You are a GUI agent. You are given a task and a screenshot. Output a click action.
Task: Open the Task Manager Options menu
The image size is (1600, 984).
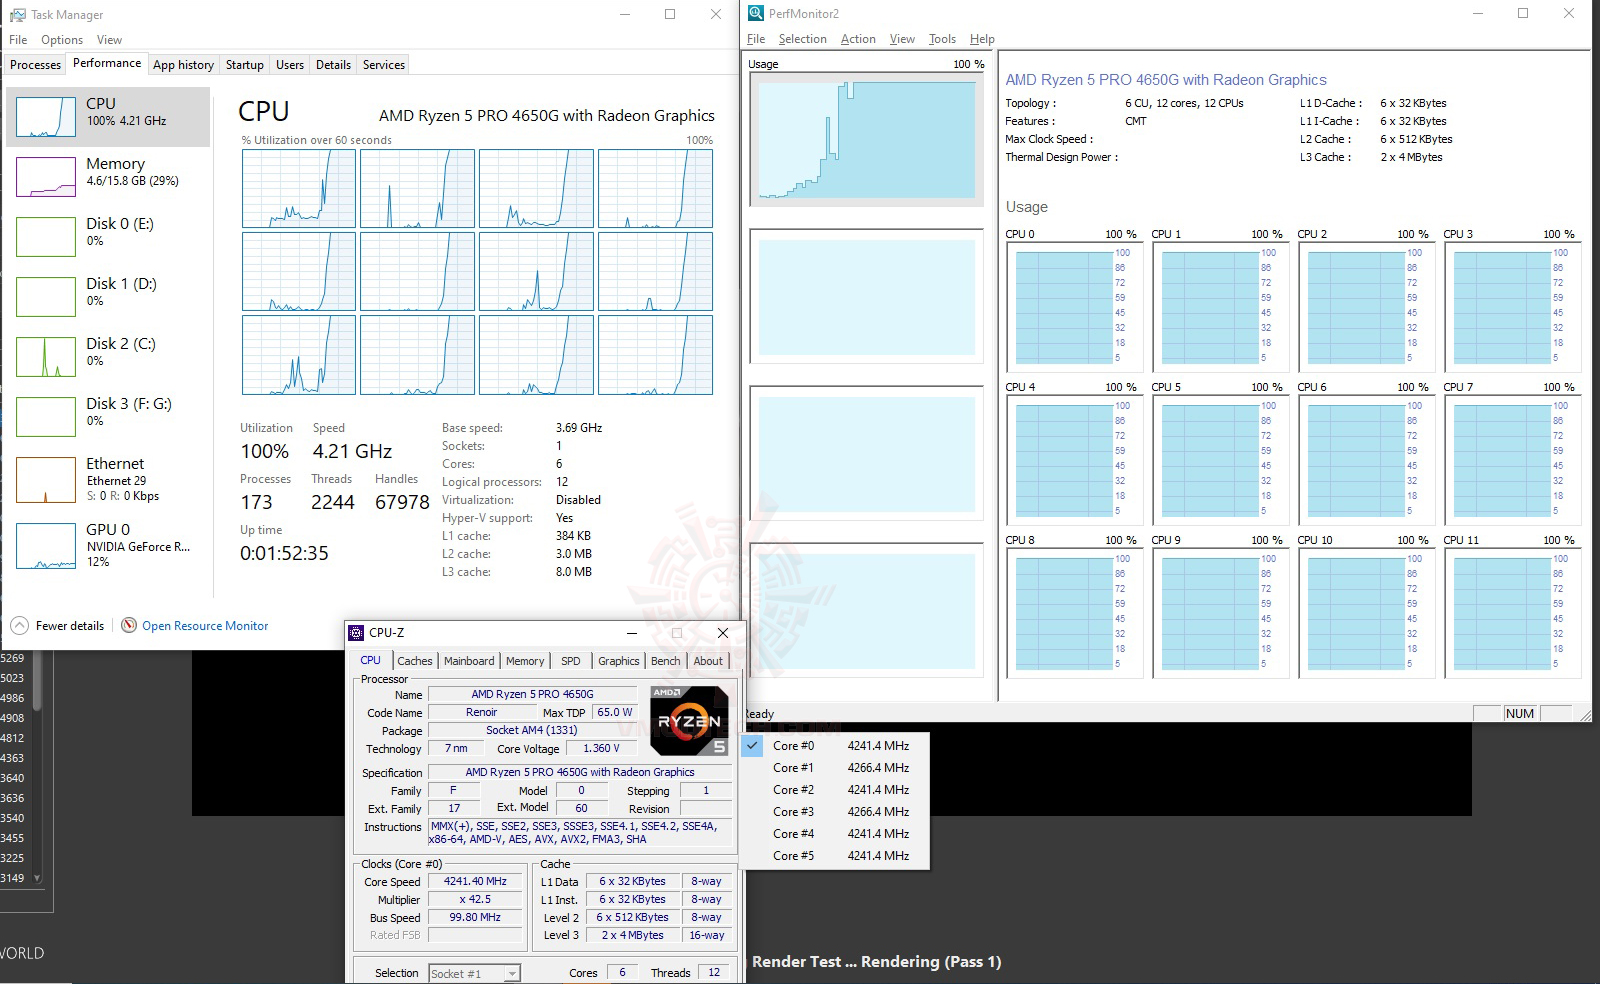click(62, 40)
